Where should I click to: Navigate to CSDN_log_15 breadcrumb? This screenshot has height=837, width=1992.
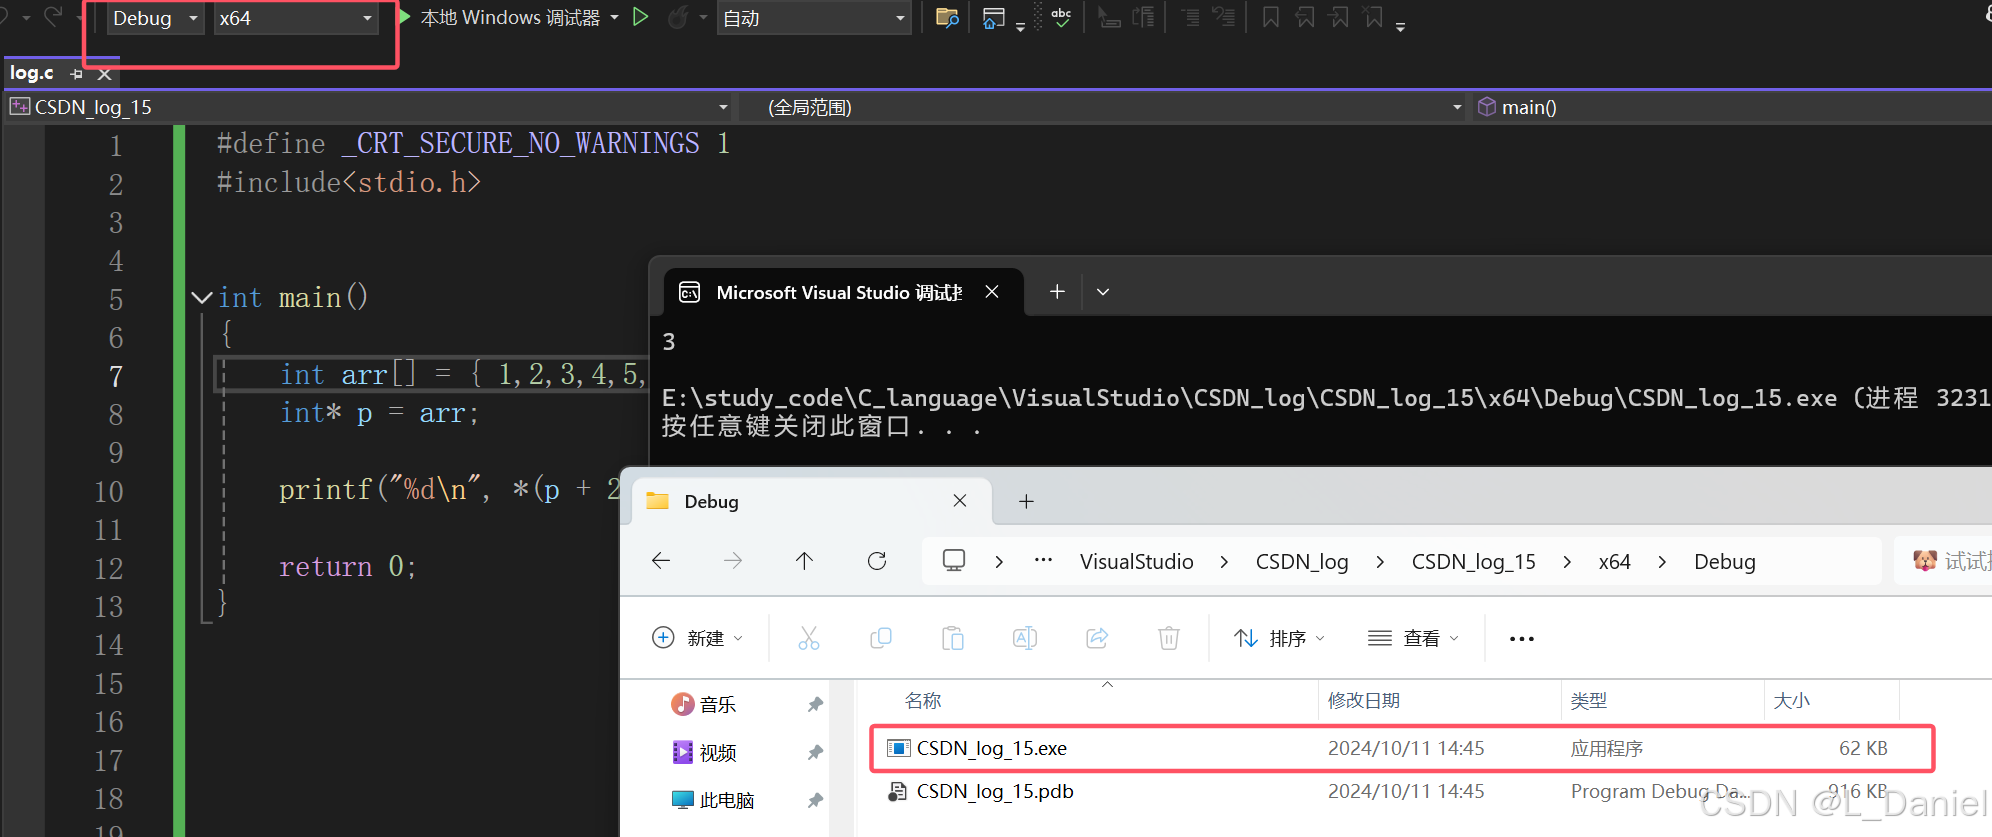click(1473, 562)
